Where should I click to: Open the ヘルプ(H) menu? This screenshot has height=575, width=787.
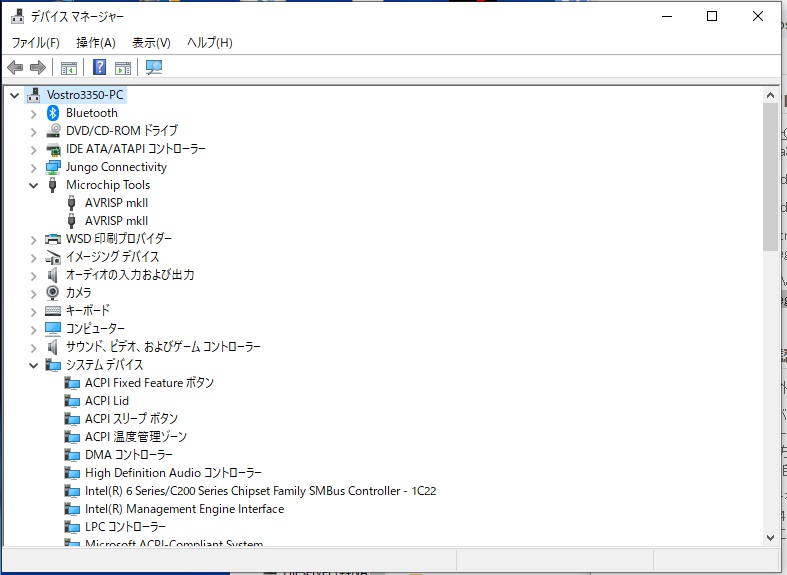210,43
